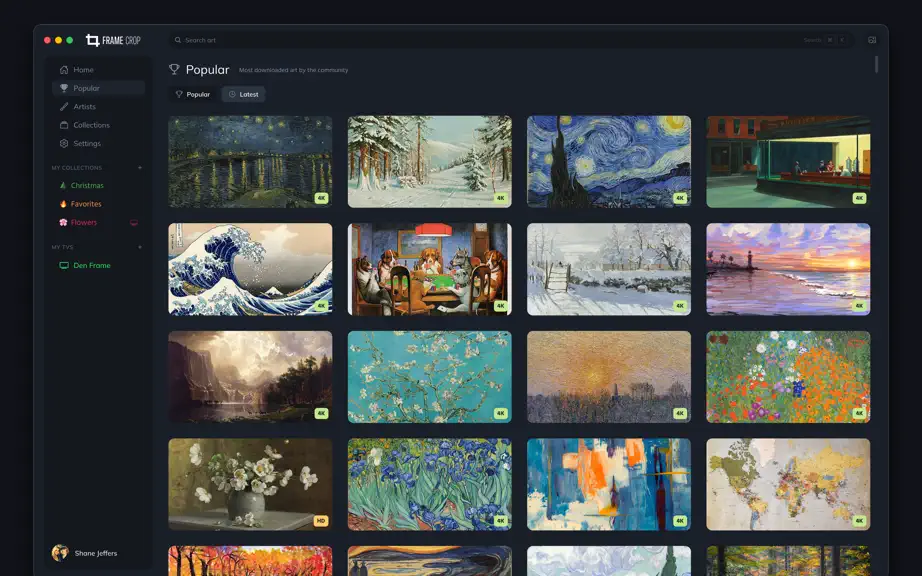Click 'Most downloaded art by the community' text

click(293, 70)
